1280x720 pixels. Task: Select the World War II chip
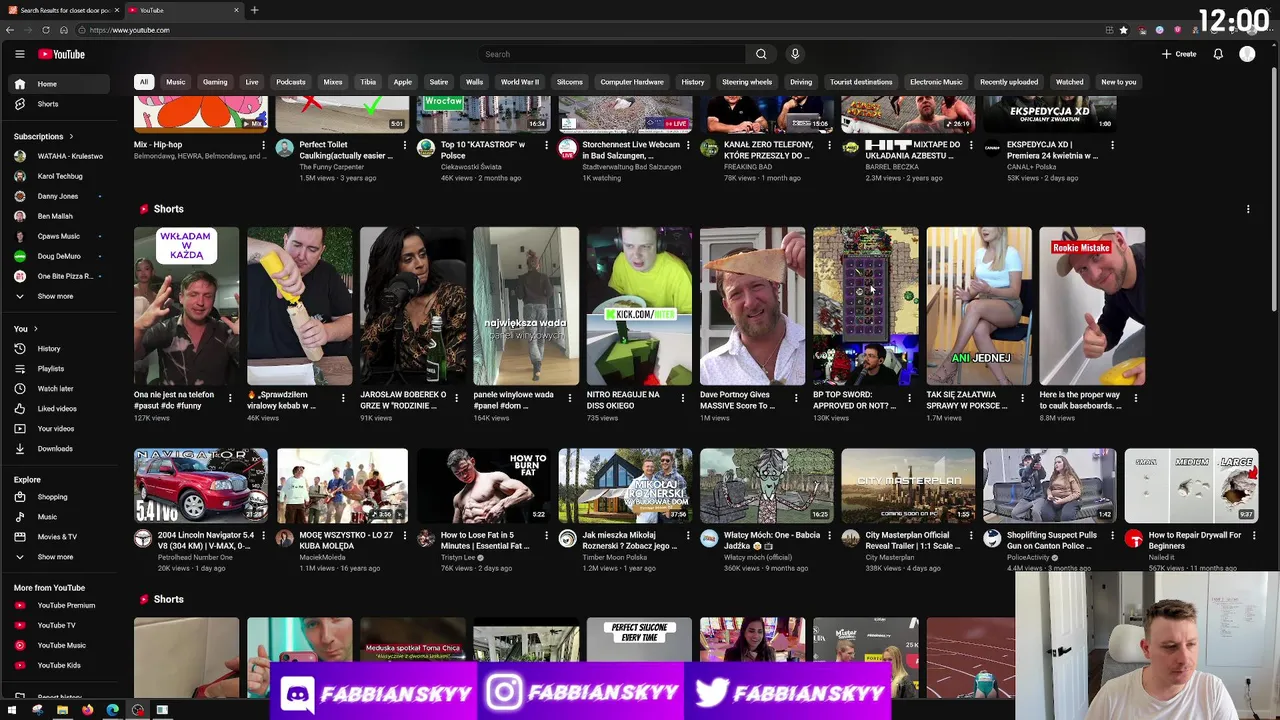[x=520, y=82]
